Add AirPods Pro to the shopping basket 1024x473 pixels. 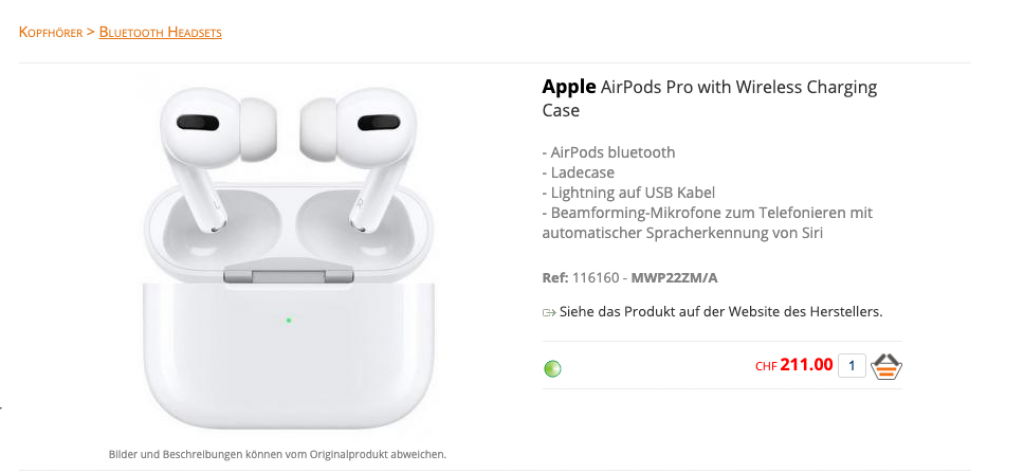click(x=886, y=367)
